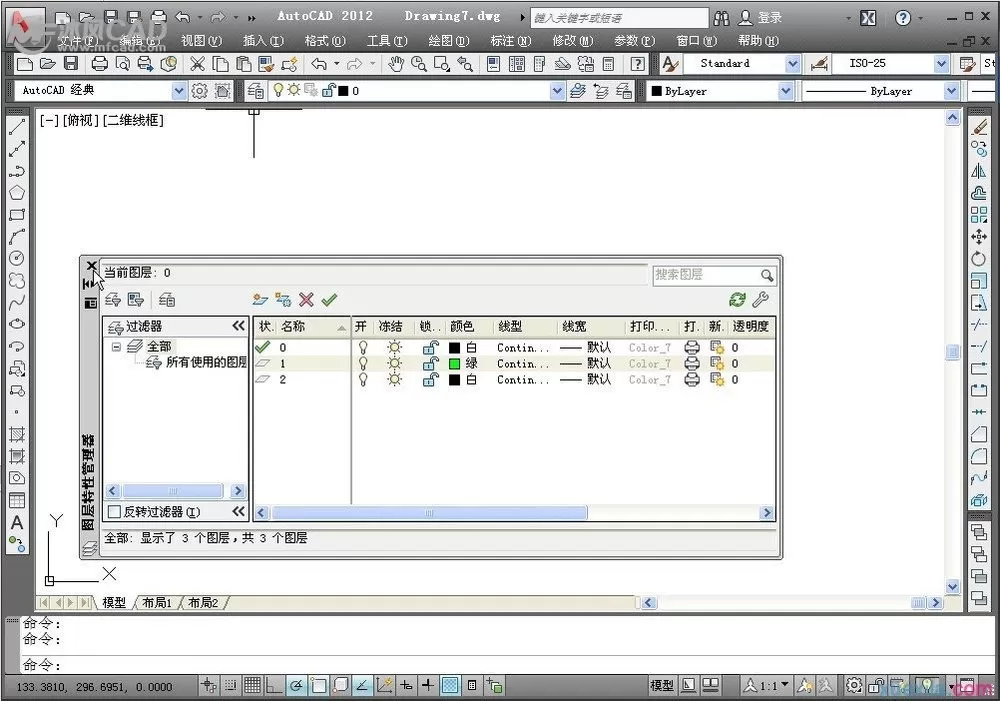The height and width of the screenshot is (701, 1000).
Task: Set current layer with green checkmark icon
Action: click(x=329, y=300)
